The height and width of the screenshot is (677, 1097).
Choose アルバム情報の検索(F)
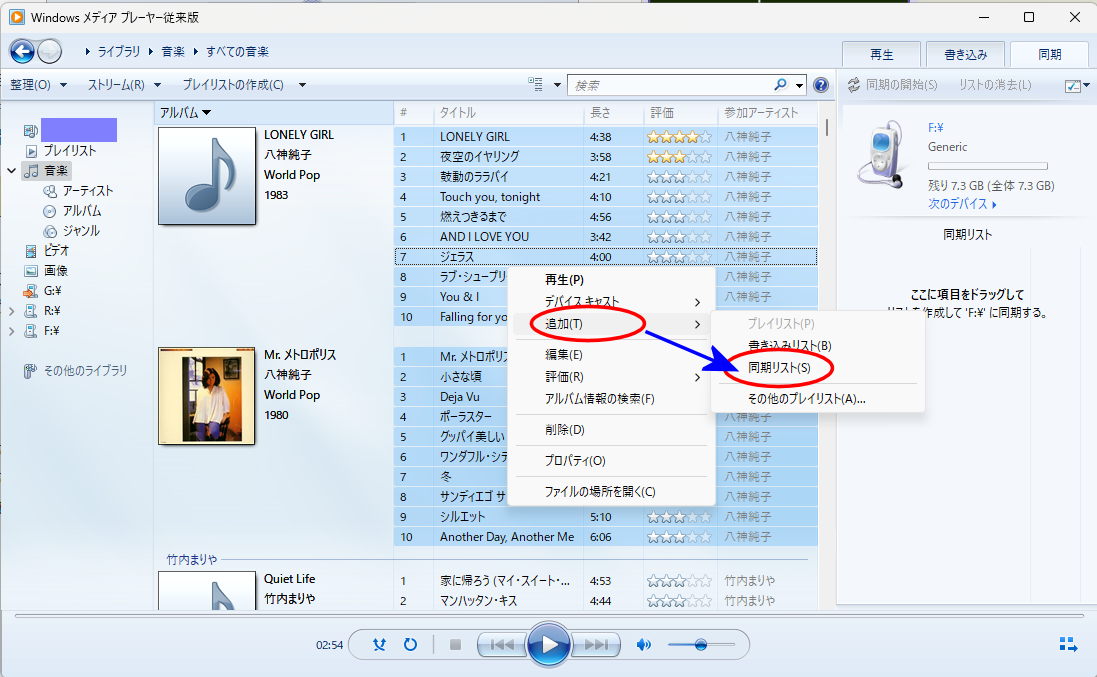point(610,399)
